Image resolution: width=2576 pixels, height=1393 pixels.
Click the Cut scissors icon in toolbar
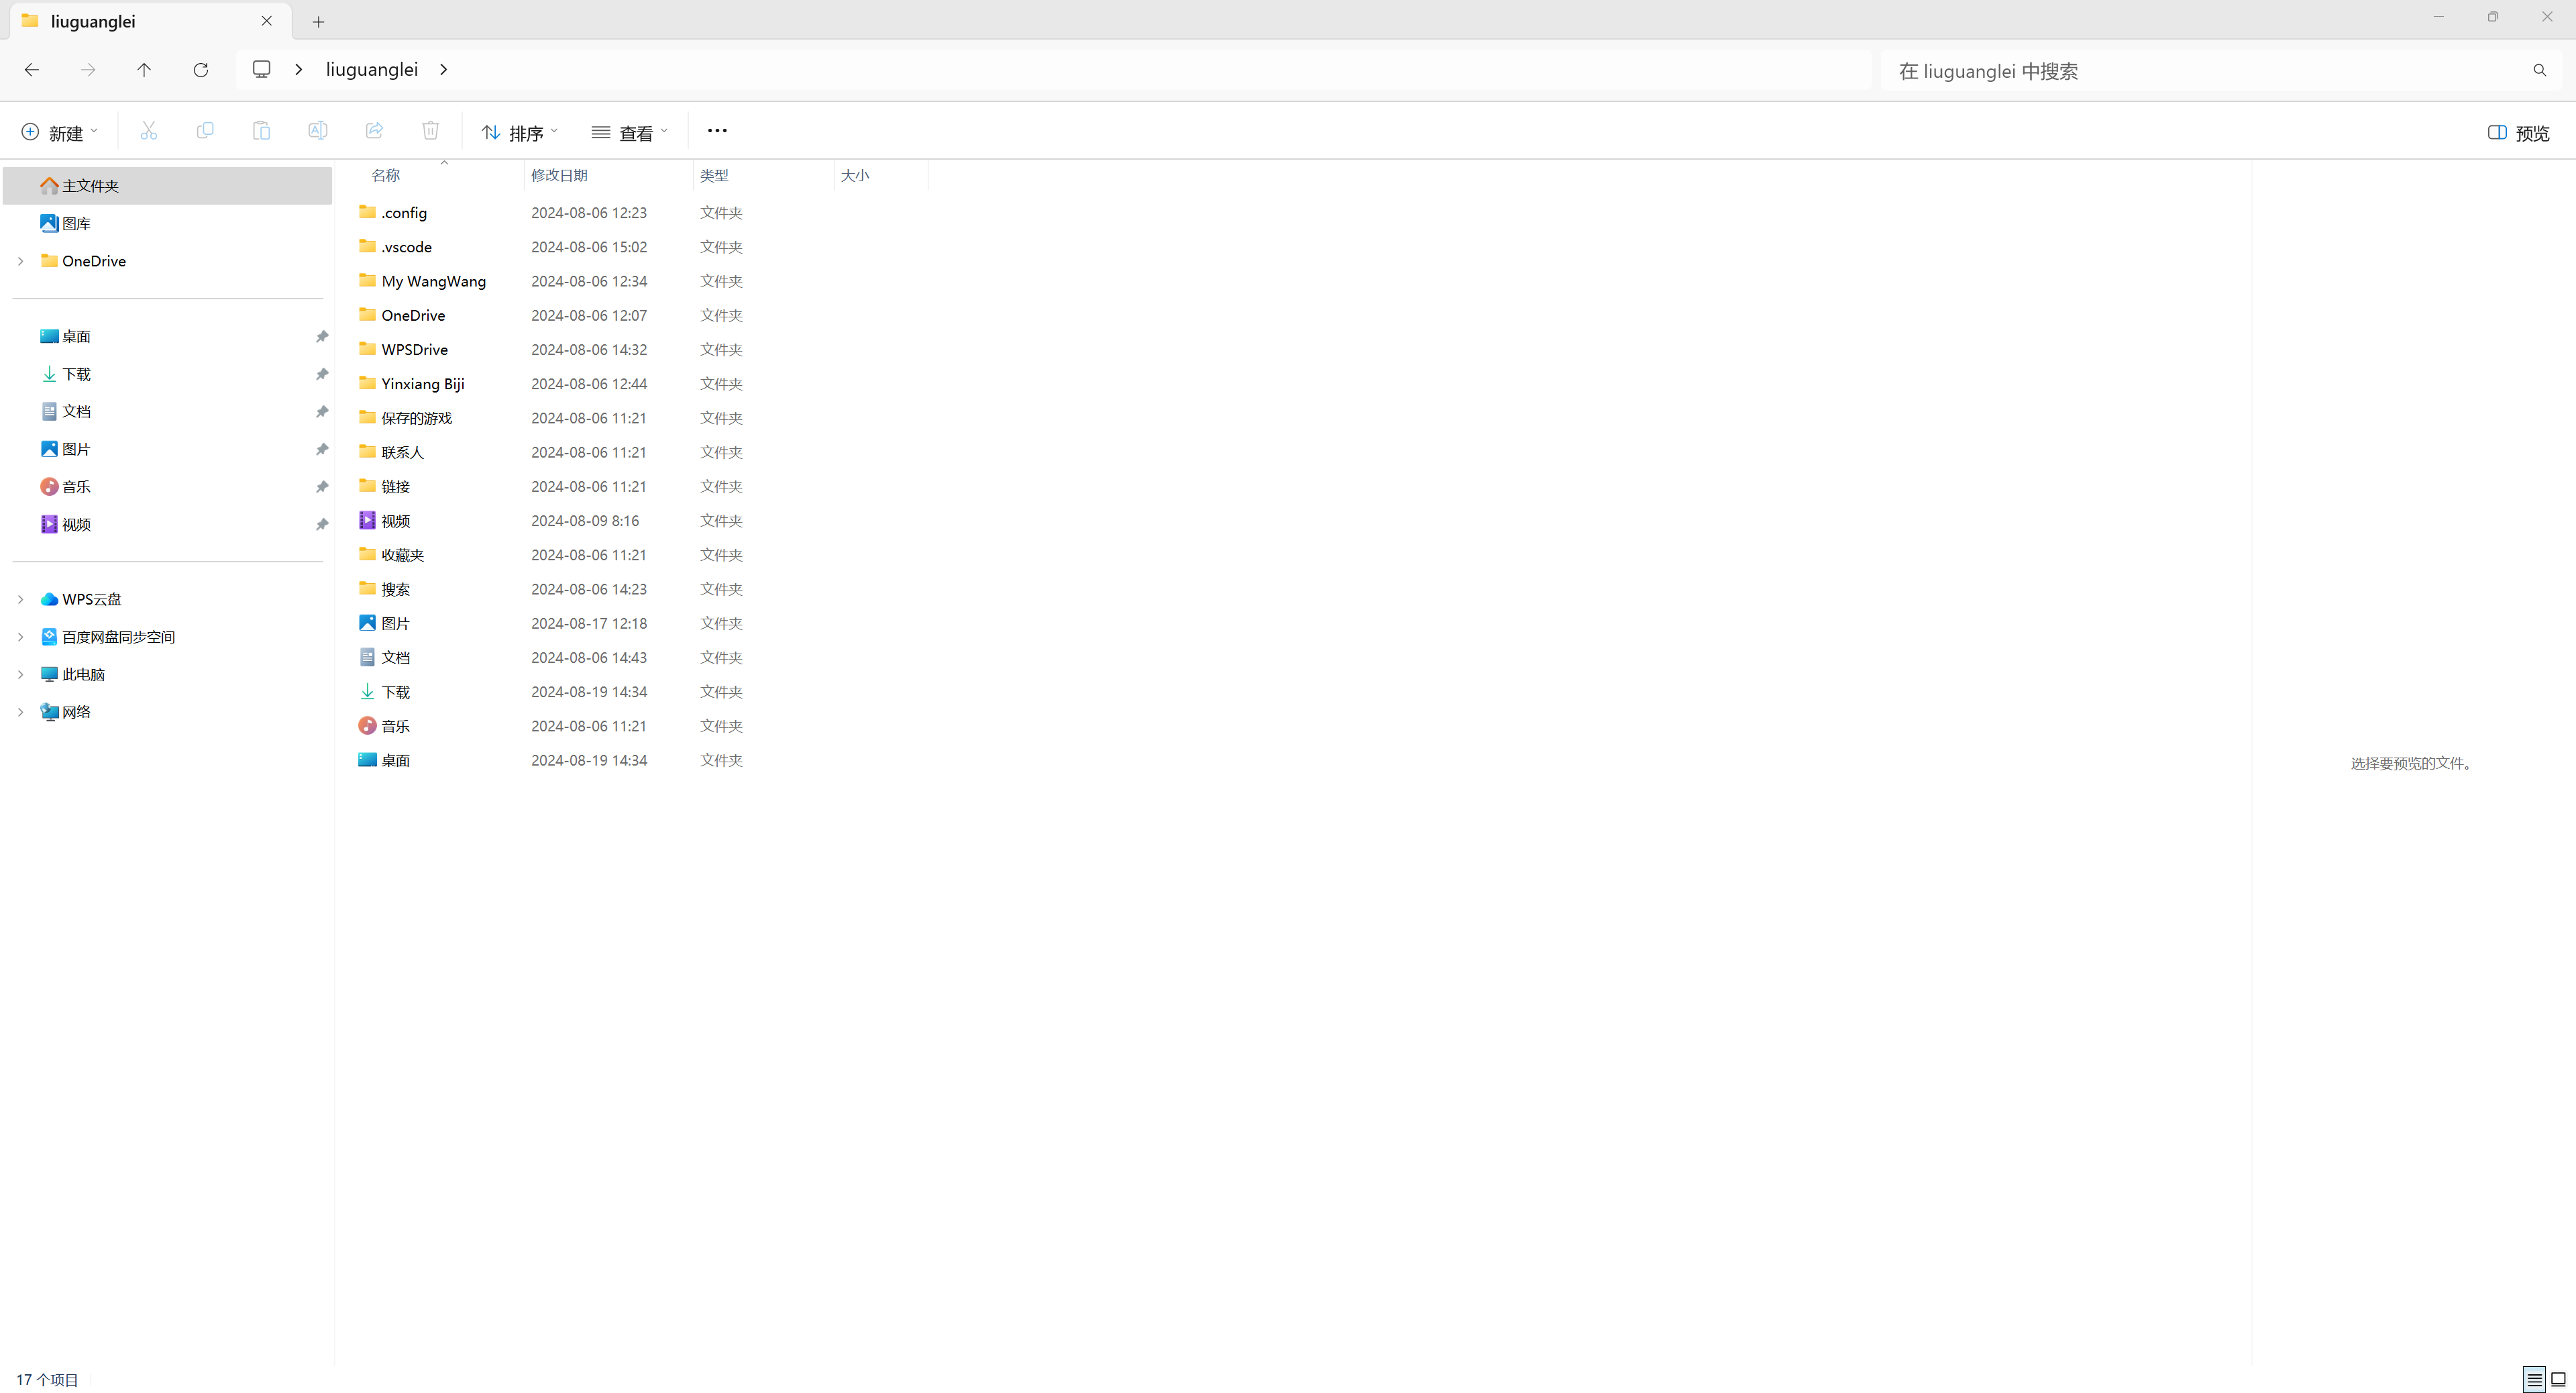(148, 131)
